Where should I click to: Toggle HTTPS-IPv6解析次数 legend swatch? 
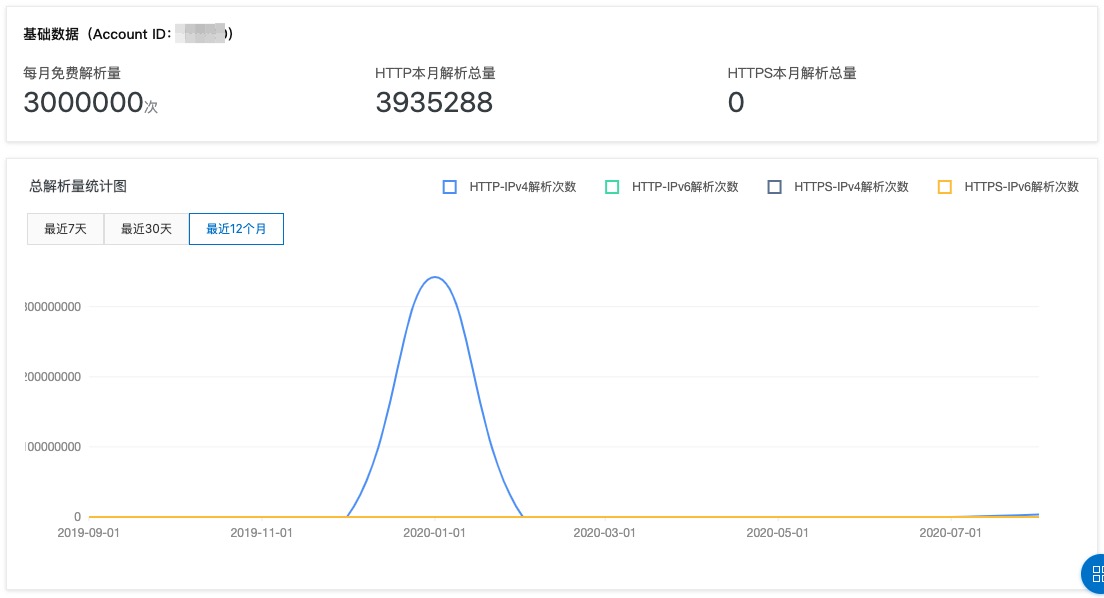[945, 187]
